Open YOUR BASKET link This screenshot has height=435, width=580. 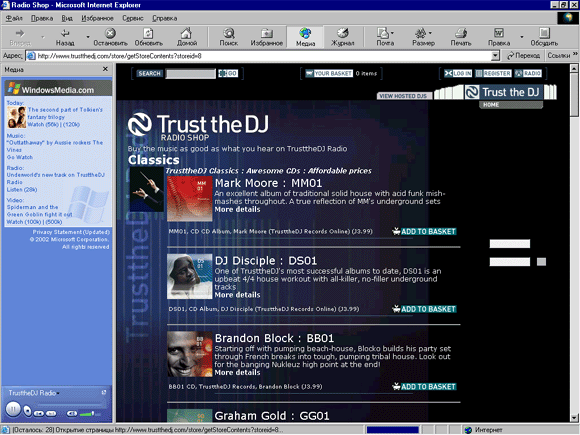coord(329,74)
